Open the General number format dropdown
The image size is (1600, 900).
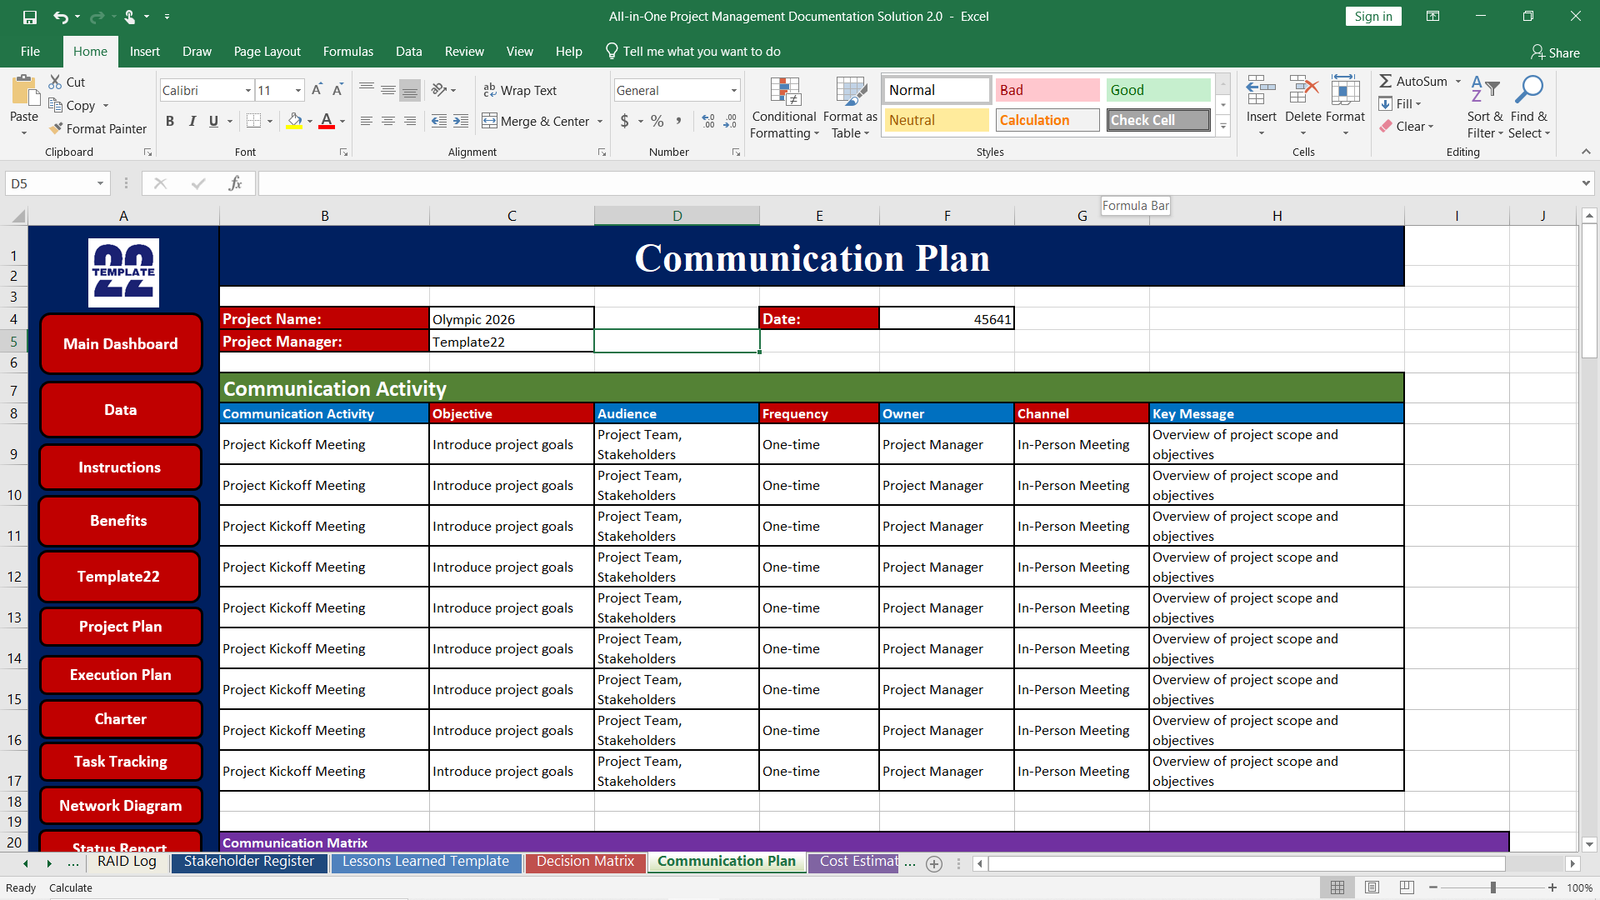(734, 90)
